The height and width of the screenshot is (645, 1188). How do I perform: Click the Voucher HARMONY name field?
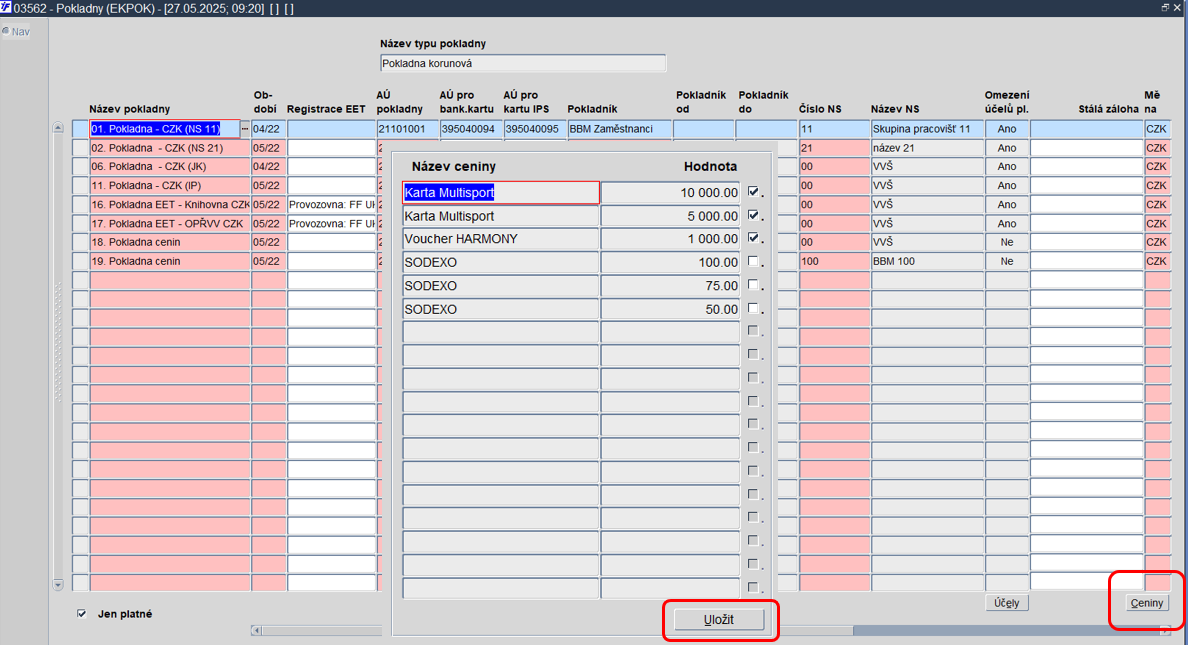(500, 239)
